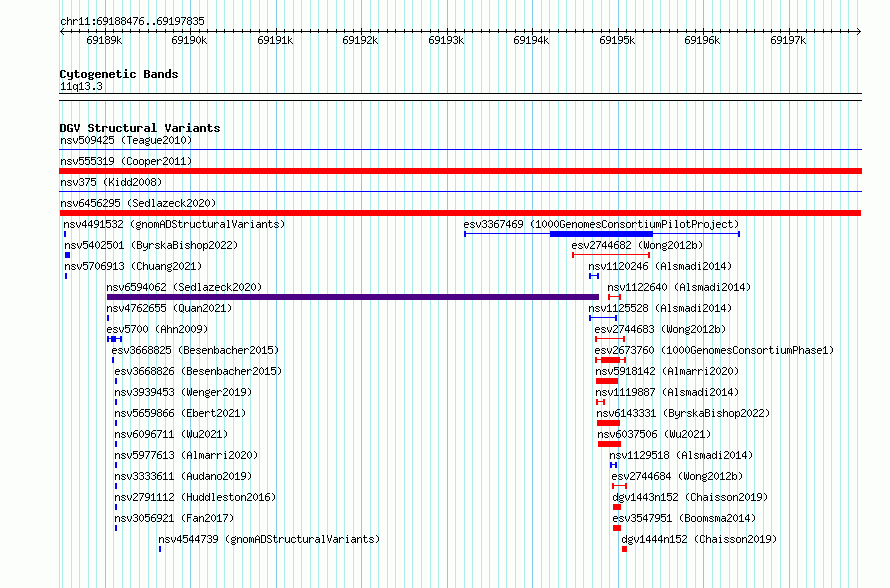Select the blue nsv1125528 interval glyph
Screen dimensions: 890x588
[x=603, y=318]
